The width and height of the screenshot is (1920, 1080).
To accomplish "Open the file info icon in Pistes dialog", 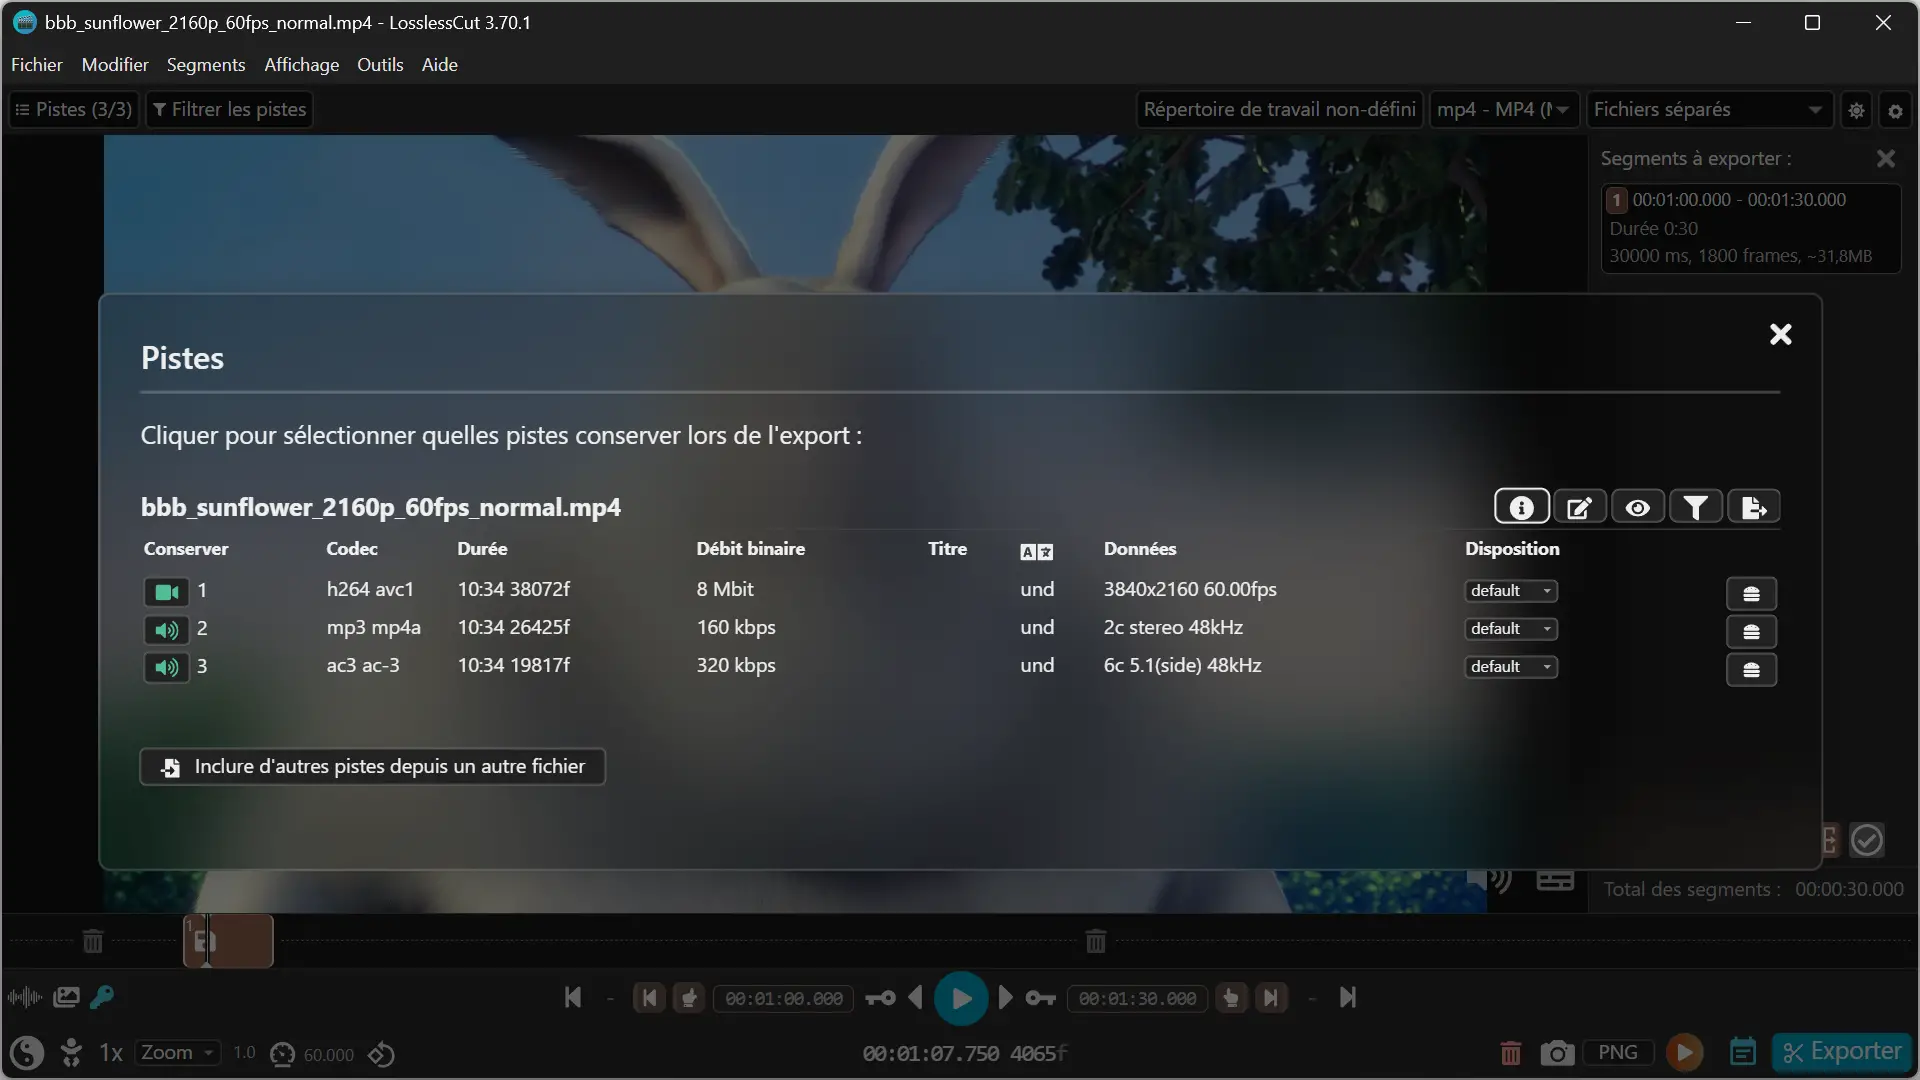I will (x=1521, y=508).
